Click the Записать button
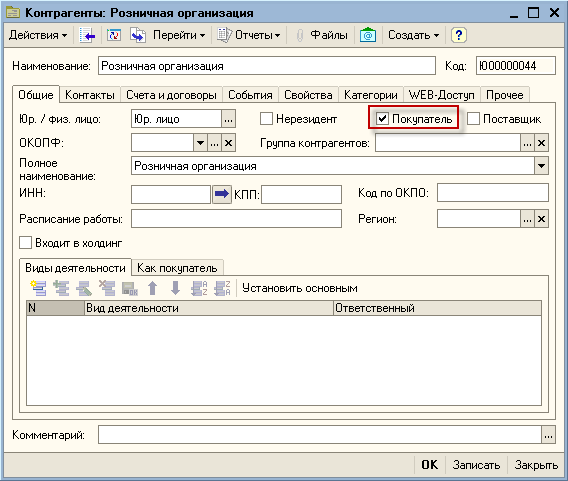Viewport: 568px width, 481px height. [x=476, y=465]
